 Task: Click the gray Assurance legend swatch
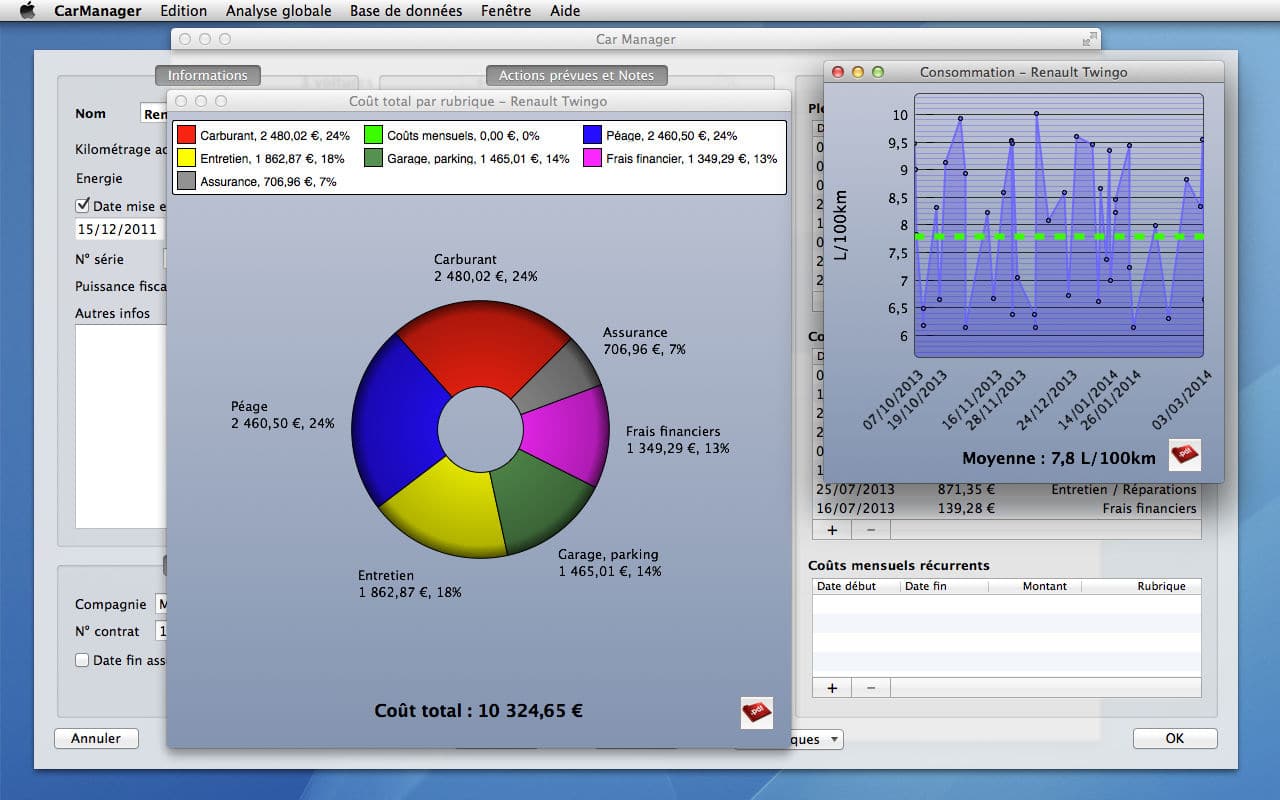[186, 181]
